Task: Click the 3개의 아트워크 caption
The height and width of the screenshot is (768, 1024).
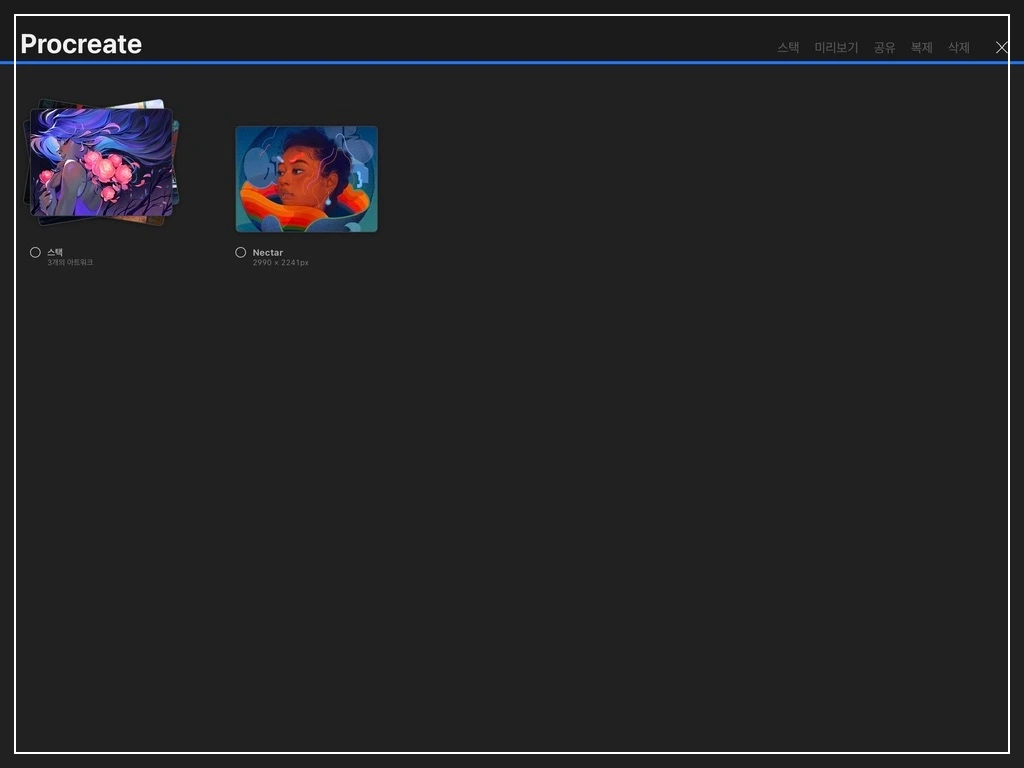Action: coord(70,263)
